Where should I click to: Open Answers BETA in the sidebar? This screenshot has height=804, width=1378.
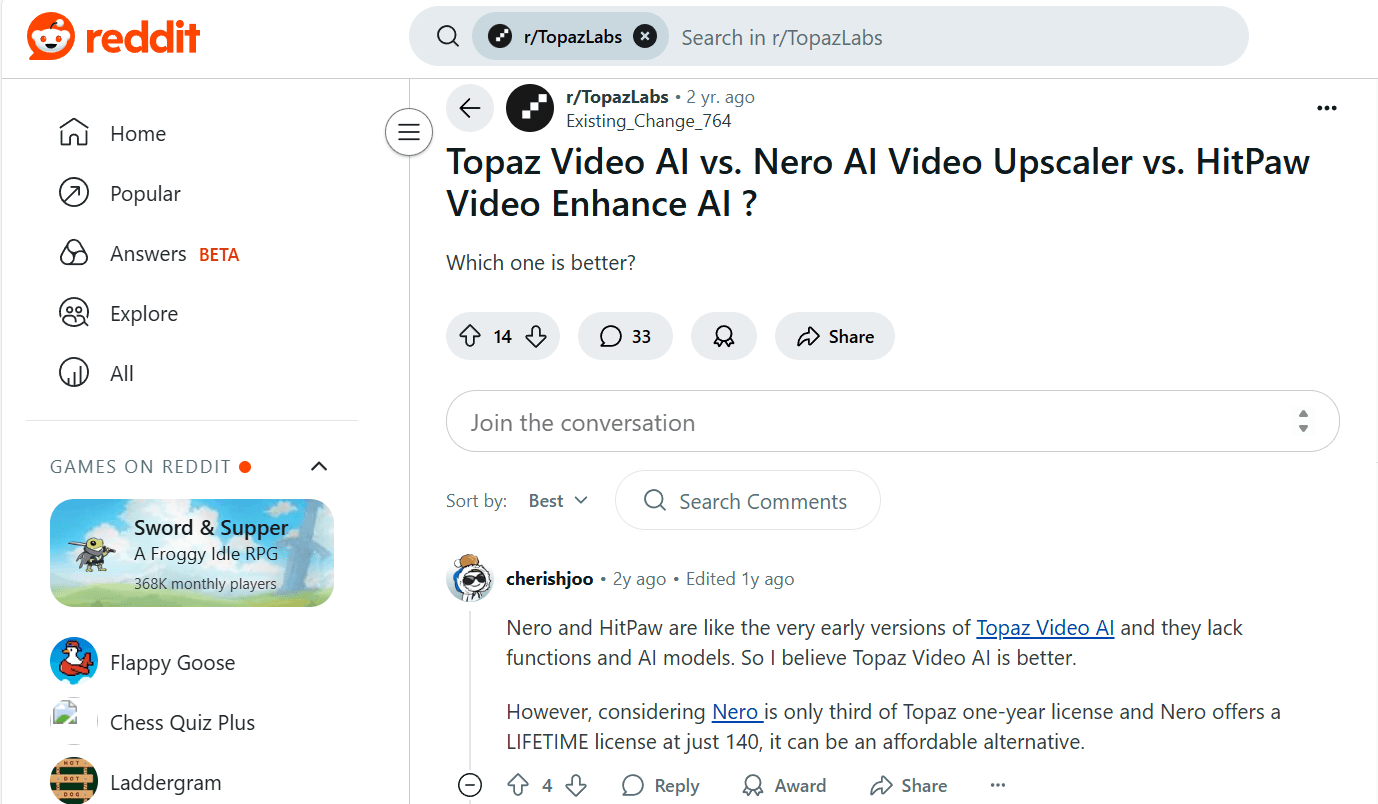[x=148, y=254]
